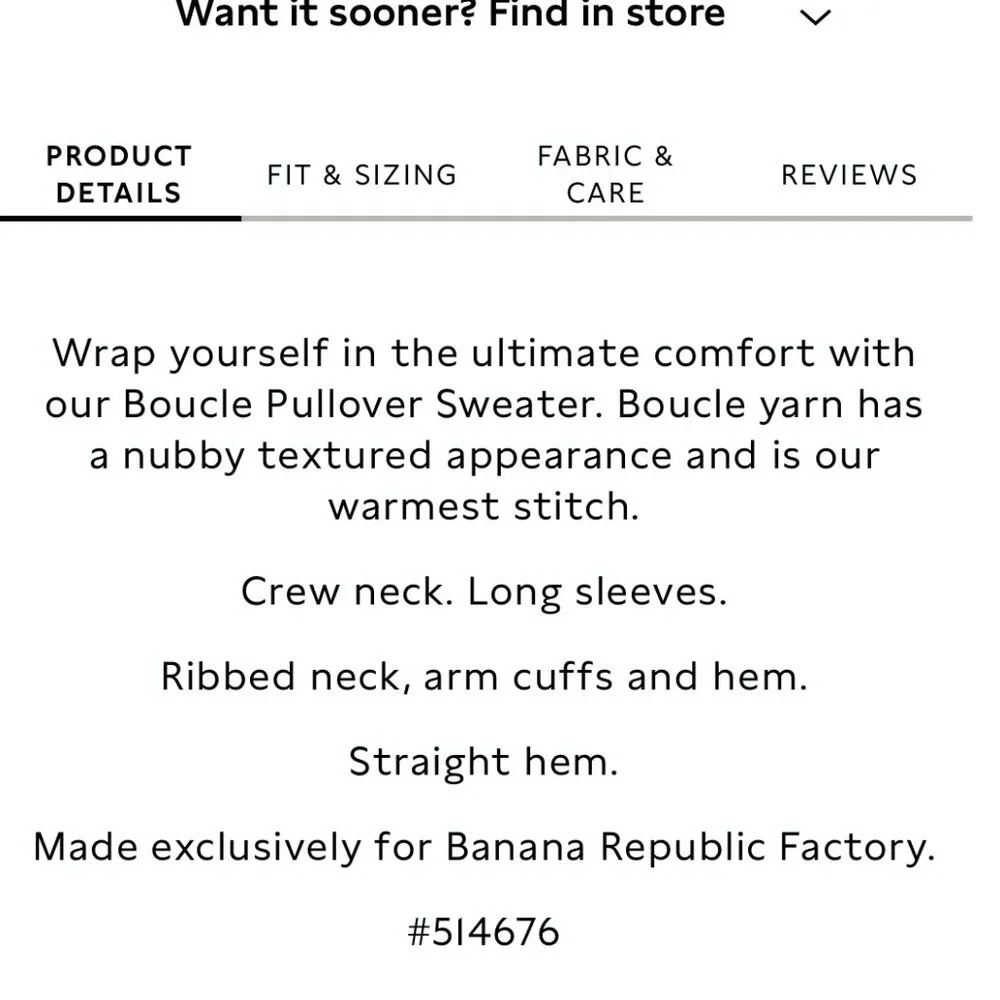
Task: Click the "Straight hem." line
Action: 484,762
